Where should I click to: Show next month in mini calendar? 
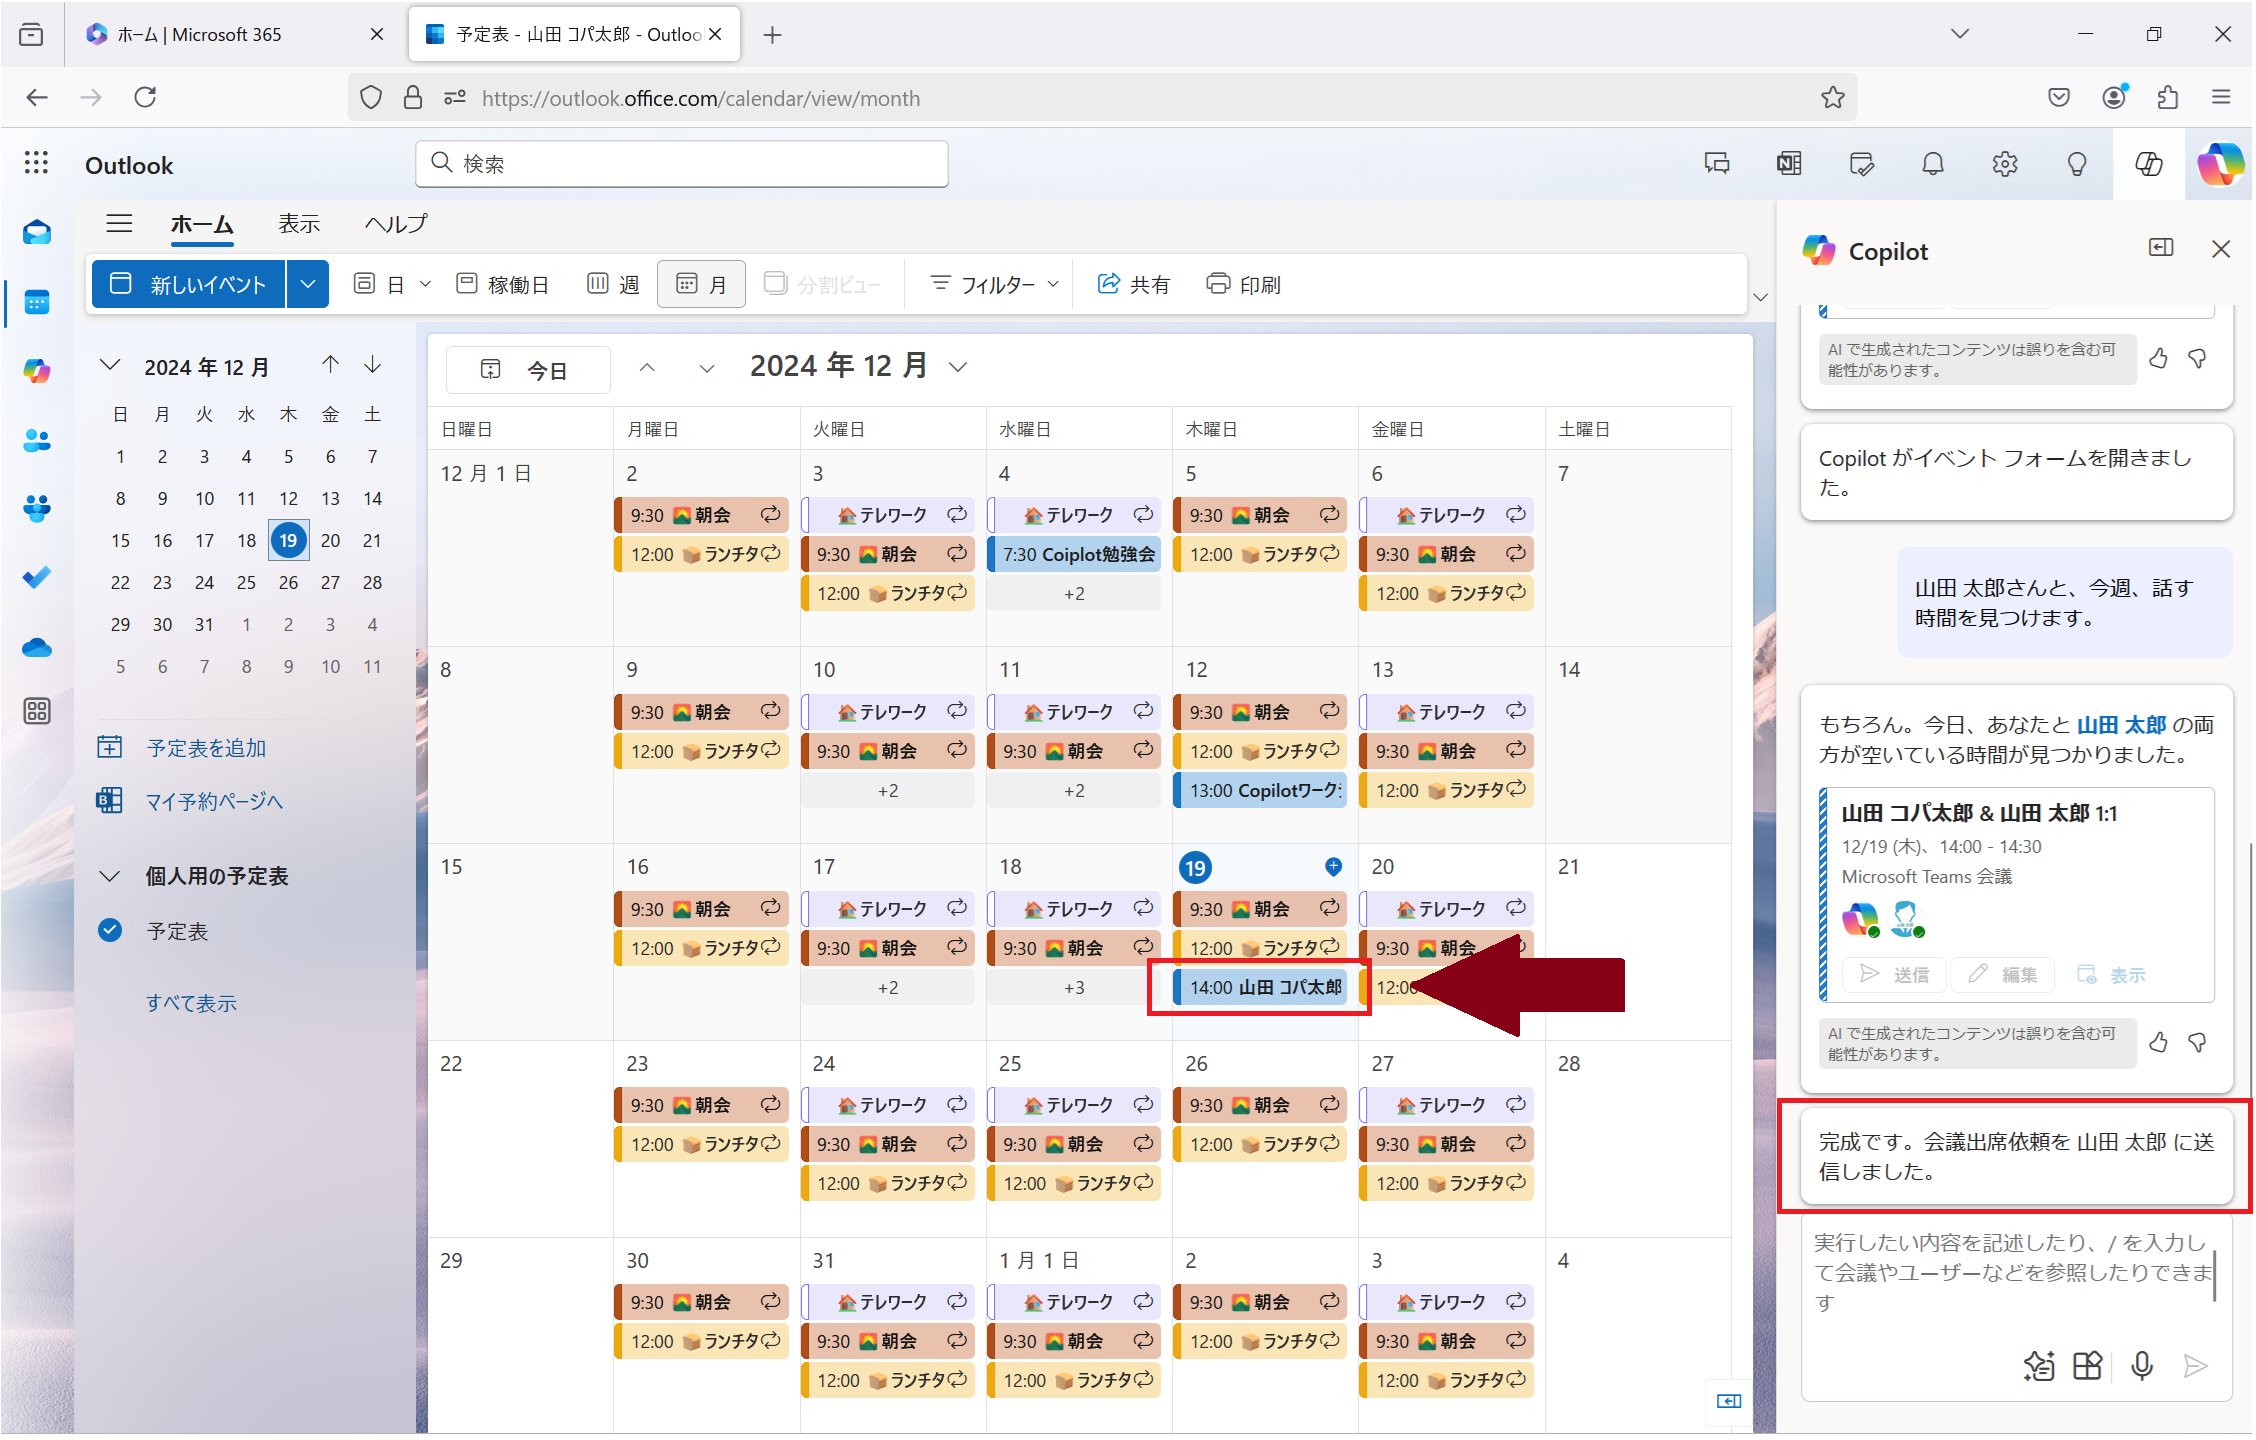coord(372,365)
